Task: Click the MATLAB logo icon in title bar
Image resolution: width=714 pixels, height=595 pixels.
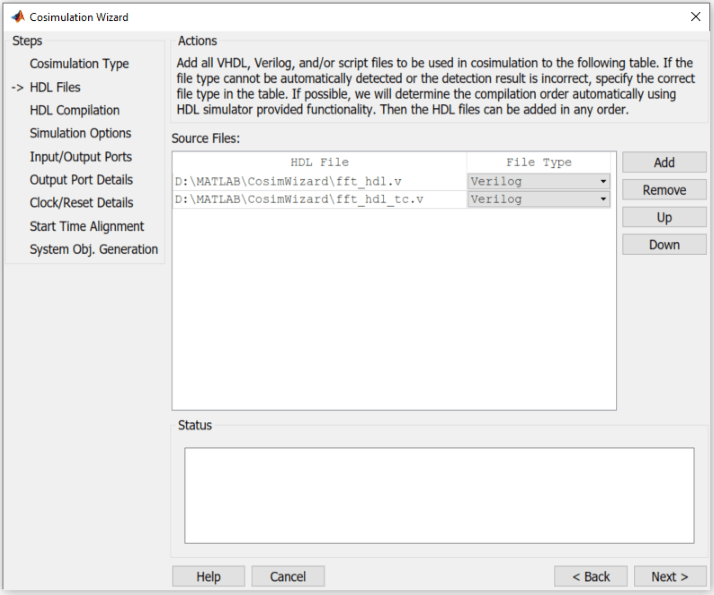Action: tap(16, 17)
